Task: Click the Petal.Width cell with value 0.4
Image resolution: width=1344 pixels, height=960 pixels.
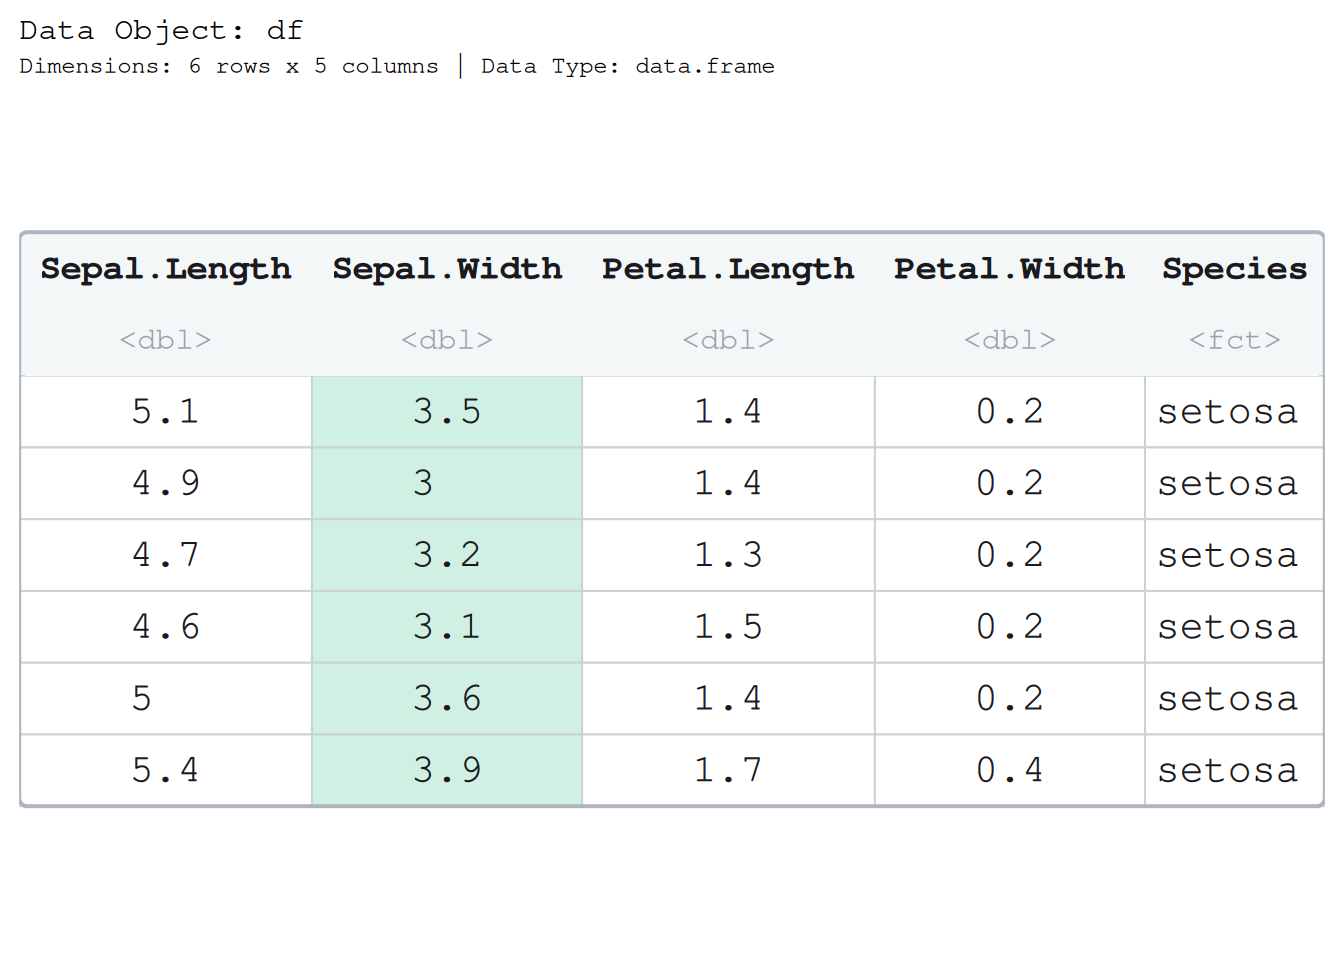Action: point(1009,770)
